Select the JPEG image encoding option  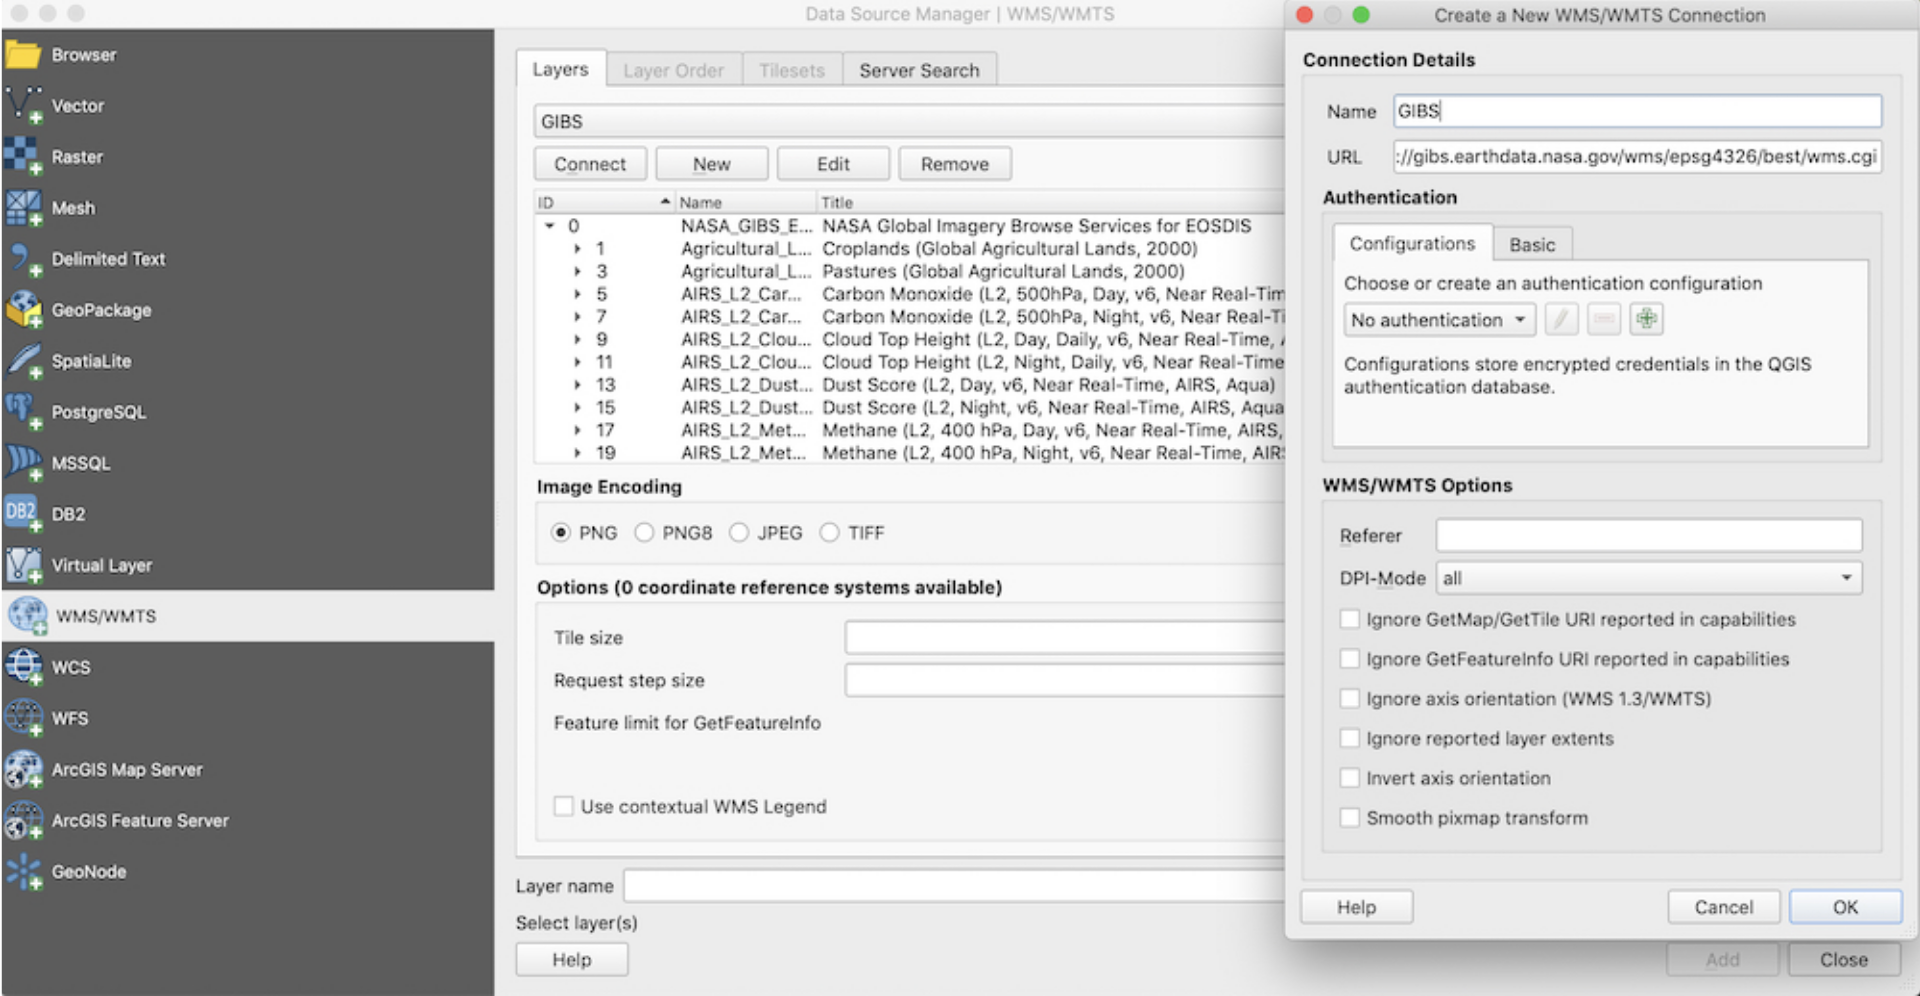point(739,533)
